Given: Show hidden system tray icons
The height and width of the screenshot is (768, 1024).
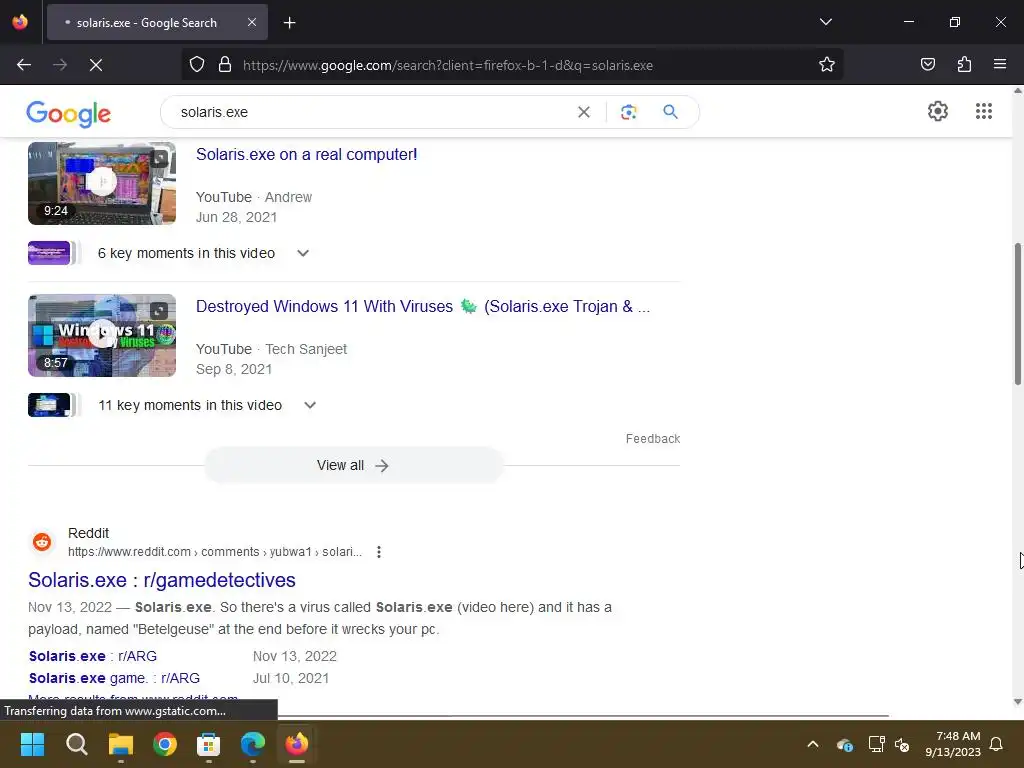Looking at the screenshot, I should click(x=813, y=744).
